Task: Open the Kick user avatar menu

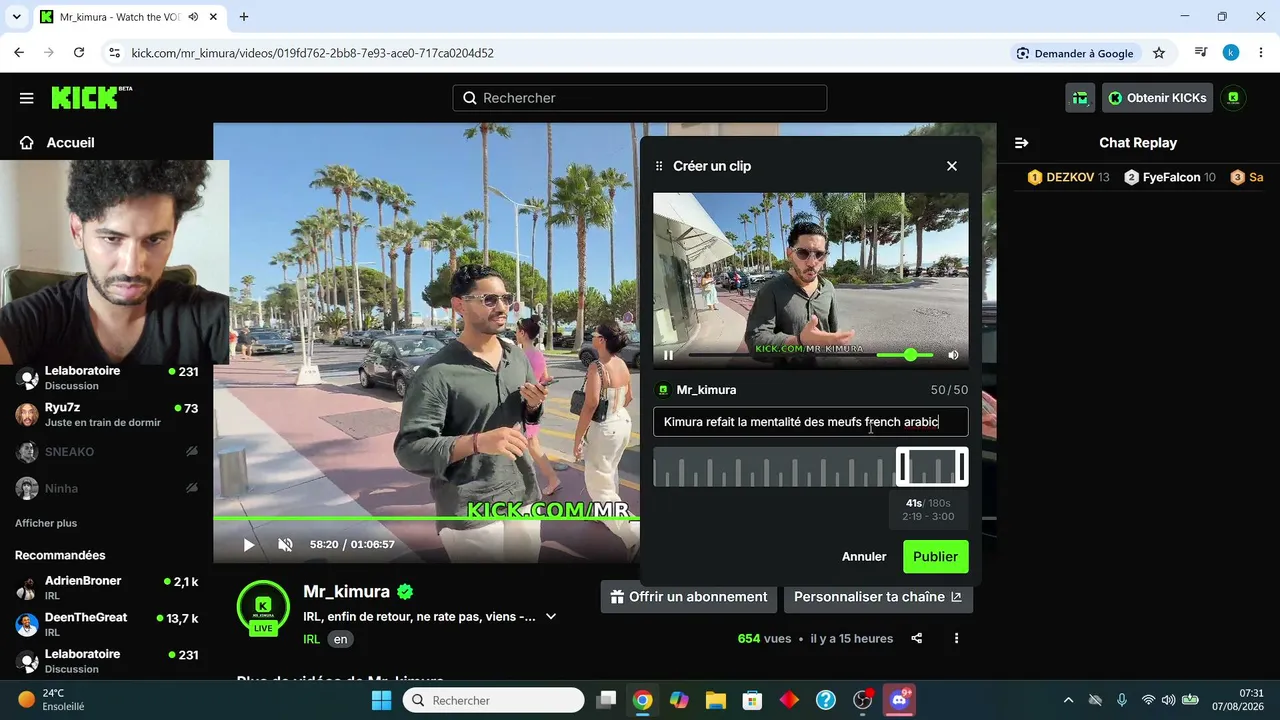Action: click(1233, 98)
